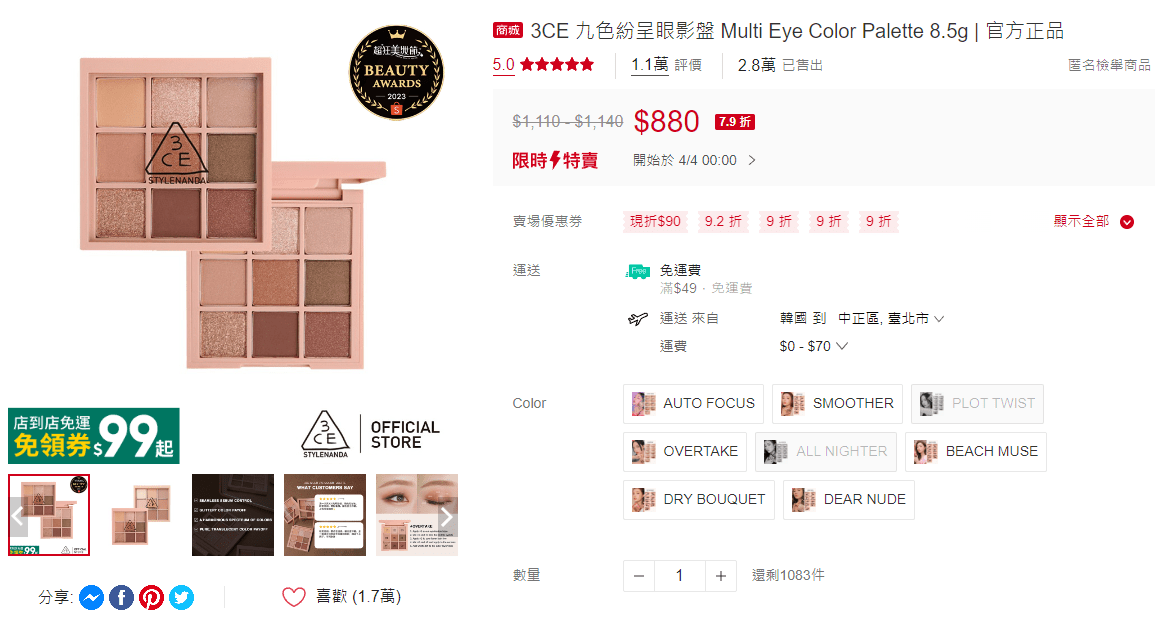
Task: Share product via Messenger icon
Action: [x=91, y=597]
